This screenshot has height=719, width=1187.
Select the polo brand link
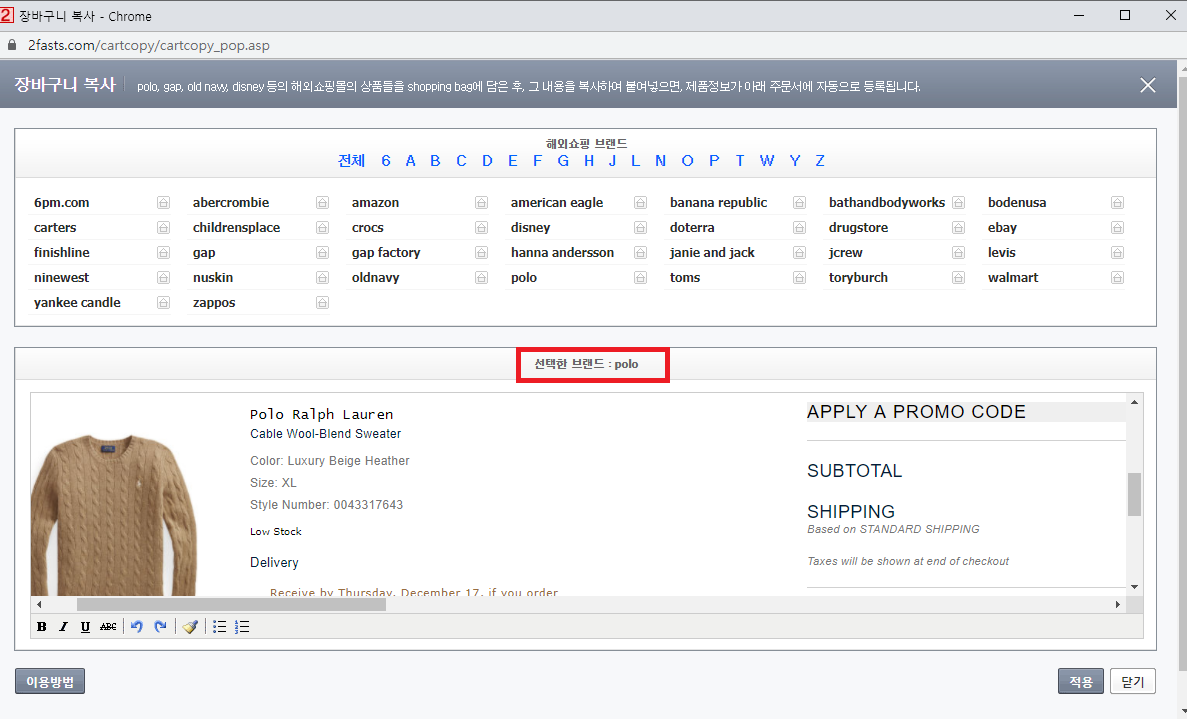pyautogui.click(x=524, y=278)
